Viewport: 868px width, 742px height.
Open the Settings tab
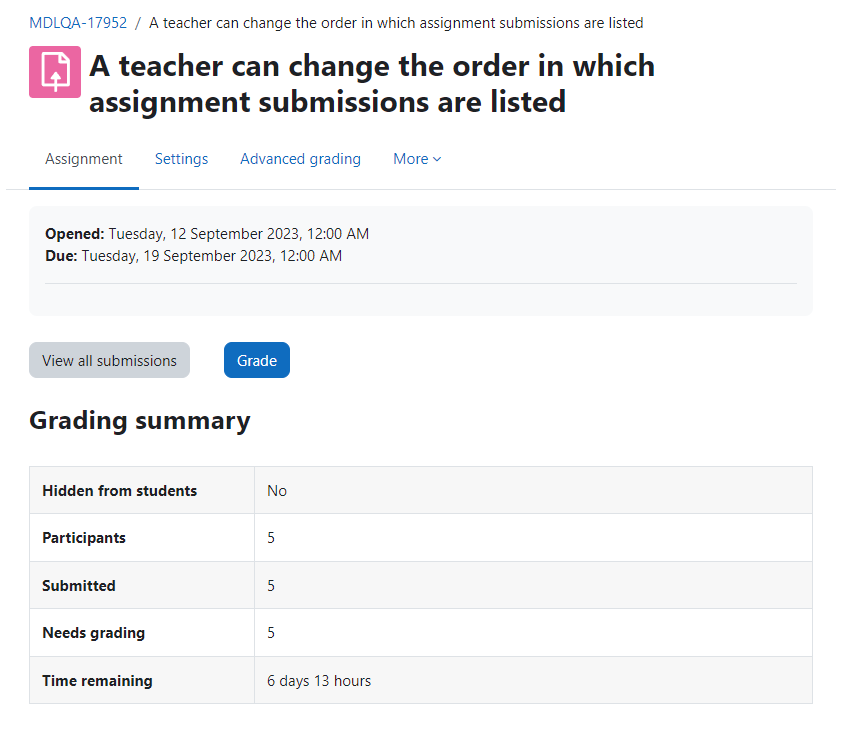coord(181,159)
